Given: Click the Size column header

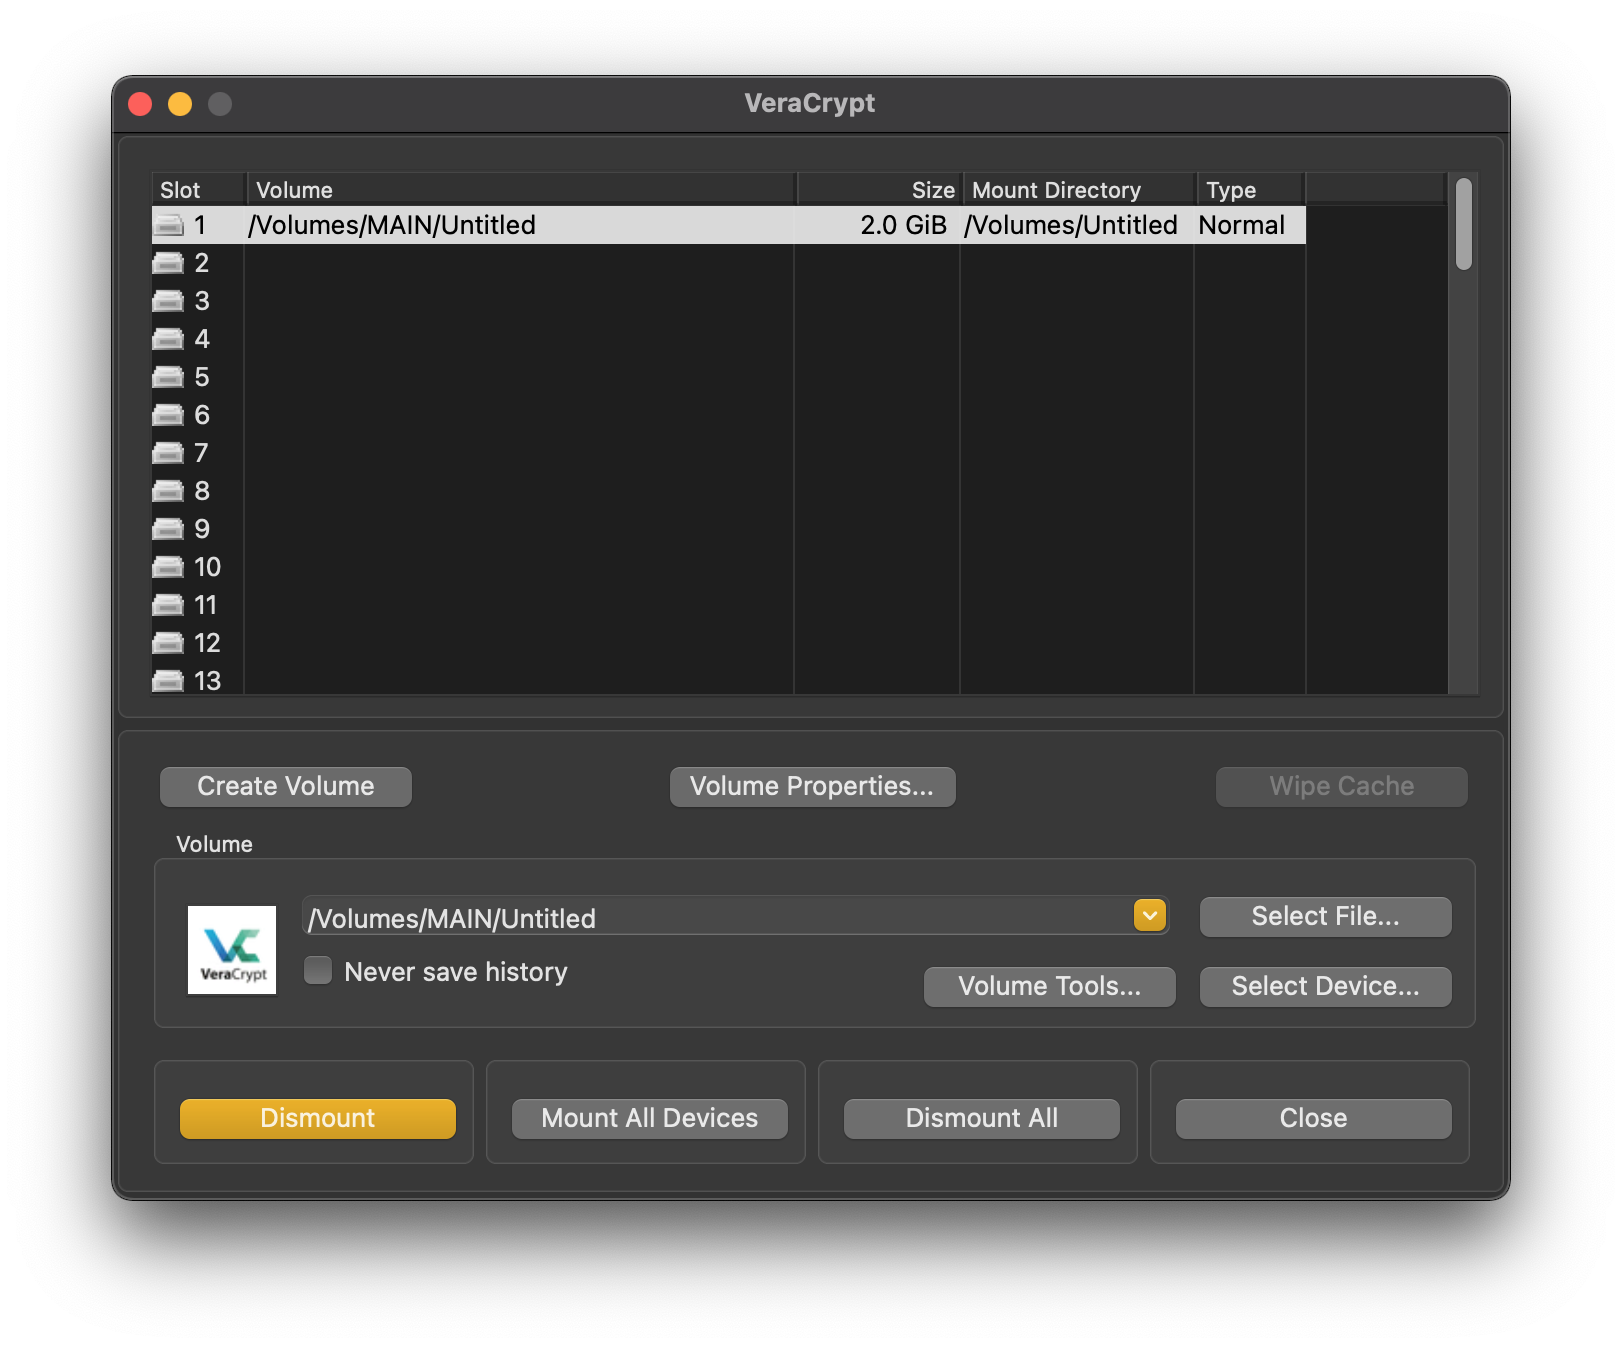Looking at the screenshot, I should pos(930,189).
